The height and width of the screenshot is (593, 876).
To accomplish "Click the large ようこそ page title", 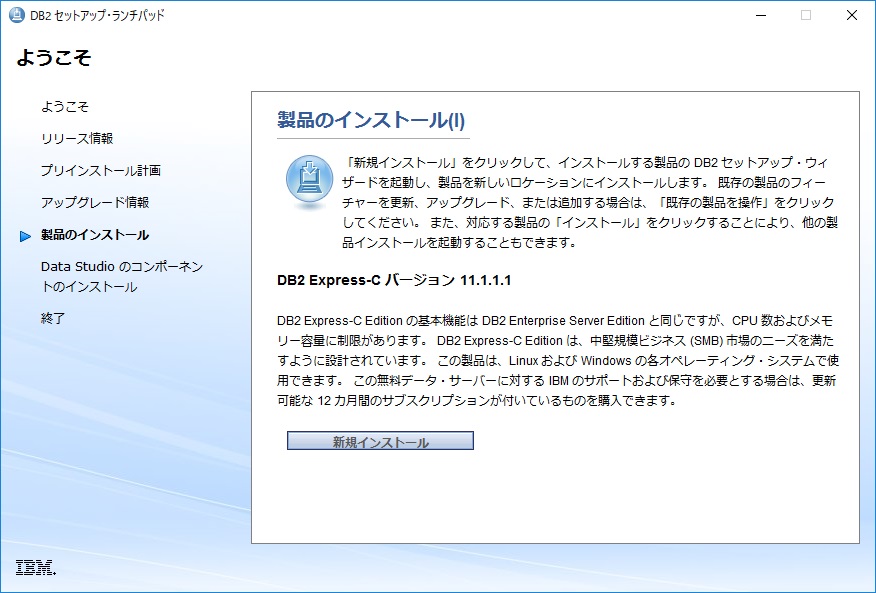I will [x=54, y=58].
